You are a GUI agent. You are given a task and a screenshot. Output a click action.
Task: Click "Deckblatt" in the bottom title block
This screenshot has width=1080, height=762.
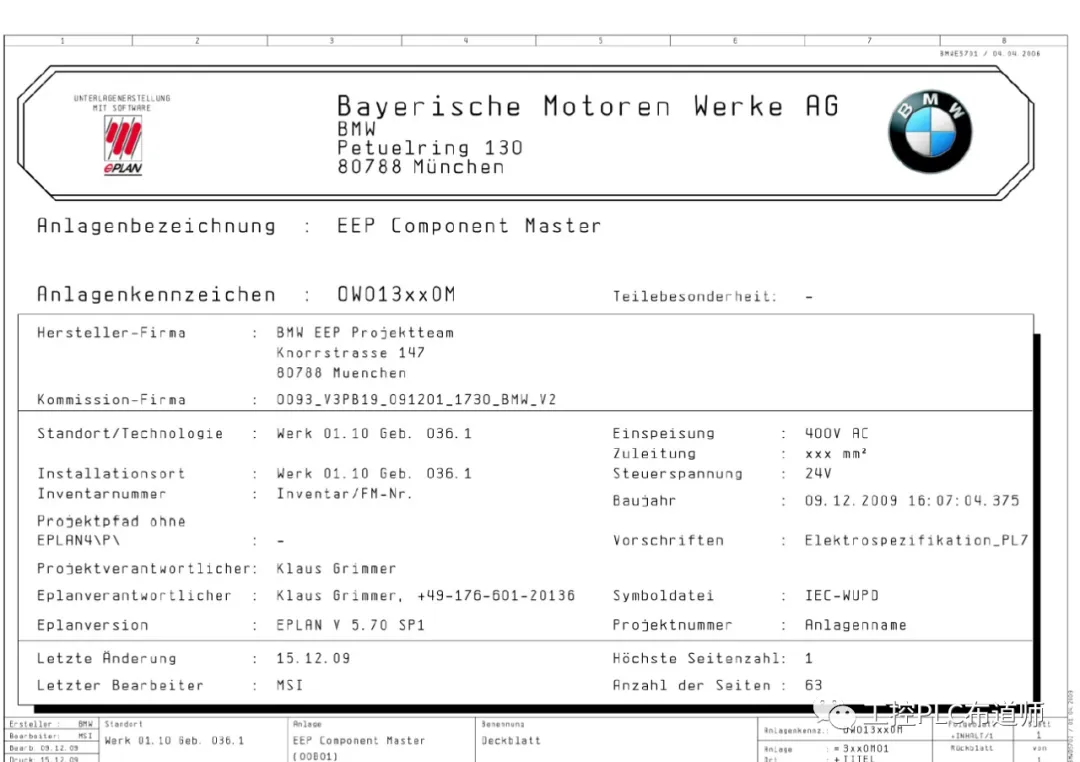click(x=511, y=741)
